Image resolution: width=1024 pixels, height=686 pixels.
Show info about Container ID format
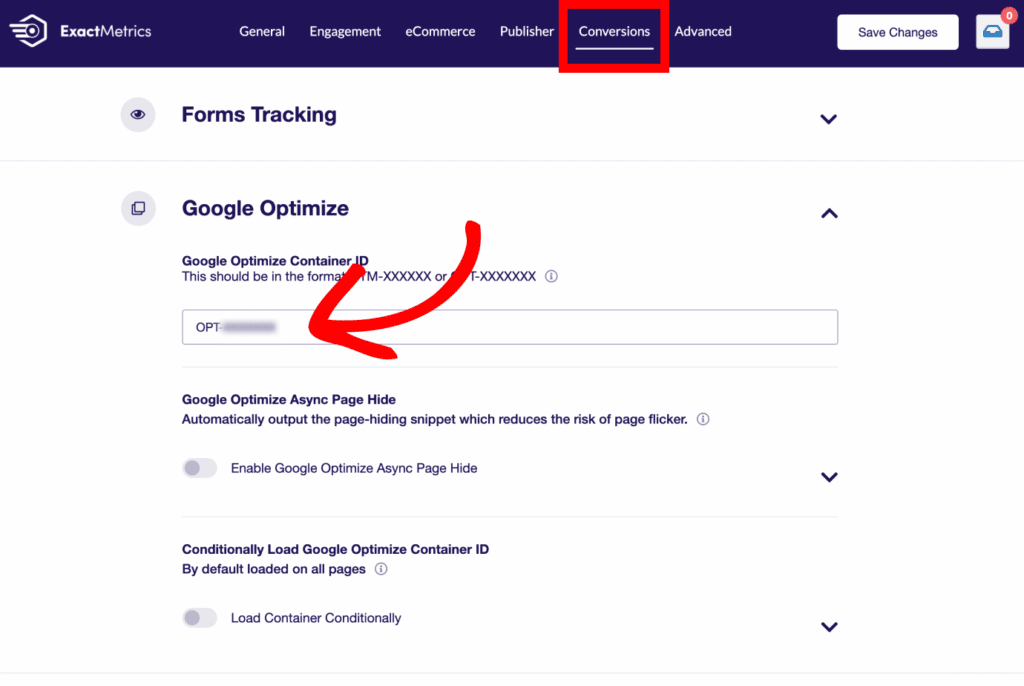coord(551,276)
